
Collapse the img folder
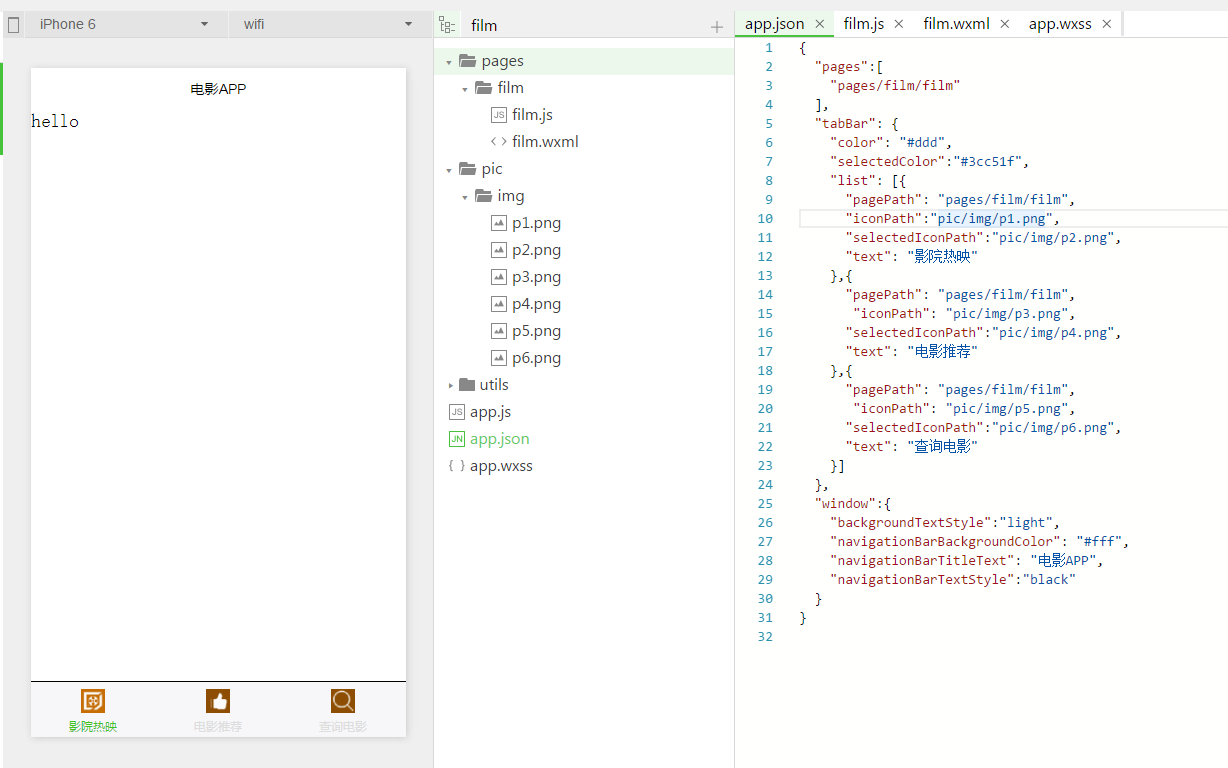pyautogui.click(x=465, y=197)
